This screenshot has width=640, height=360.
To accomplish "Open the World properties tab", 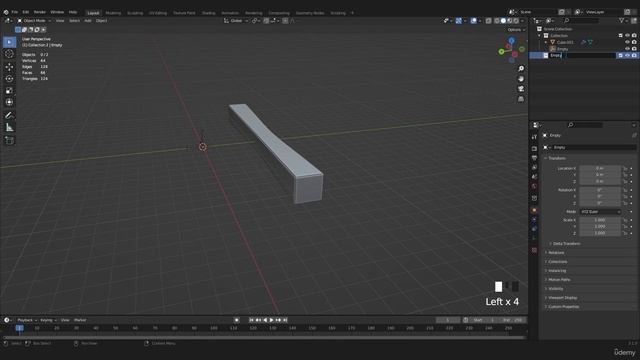I will 534,186.
